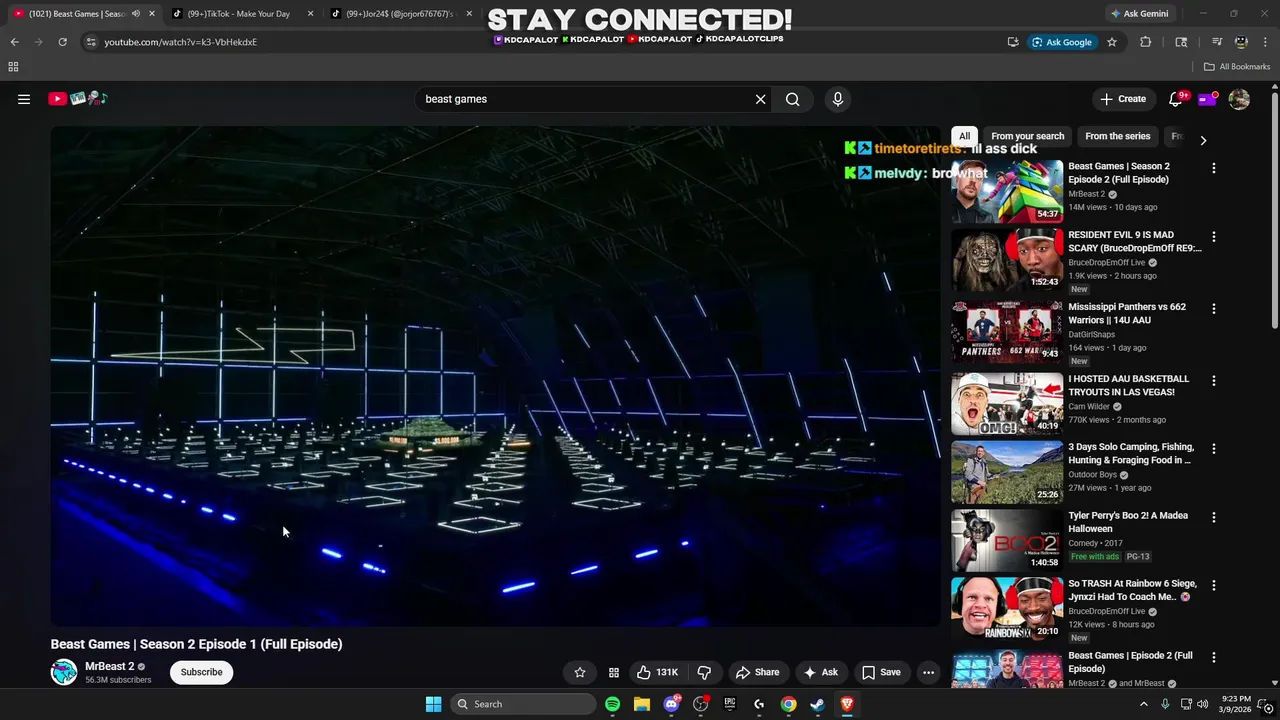Open more actions ellipsis under video
This screenshot has height=720, width=1280.
(x=928, y=672)
